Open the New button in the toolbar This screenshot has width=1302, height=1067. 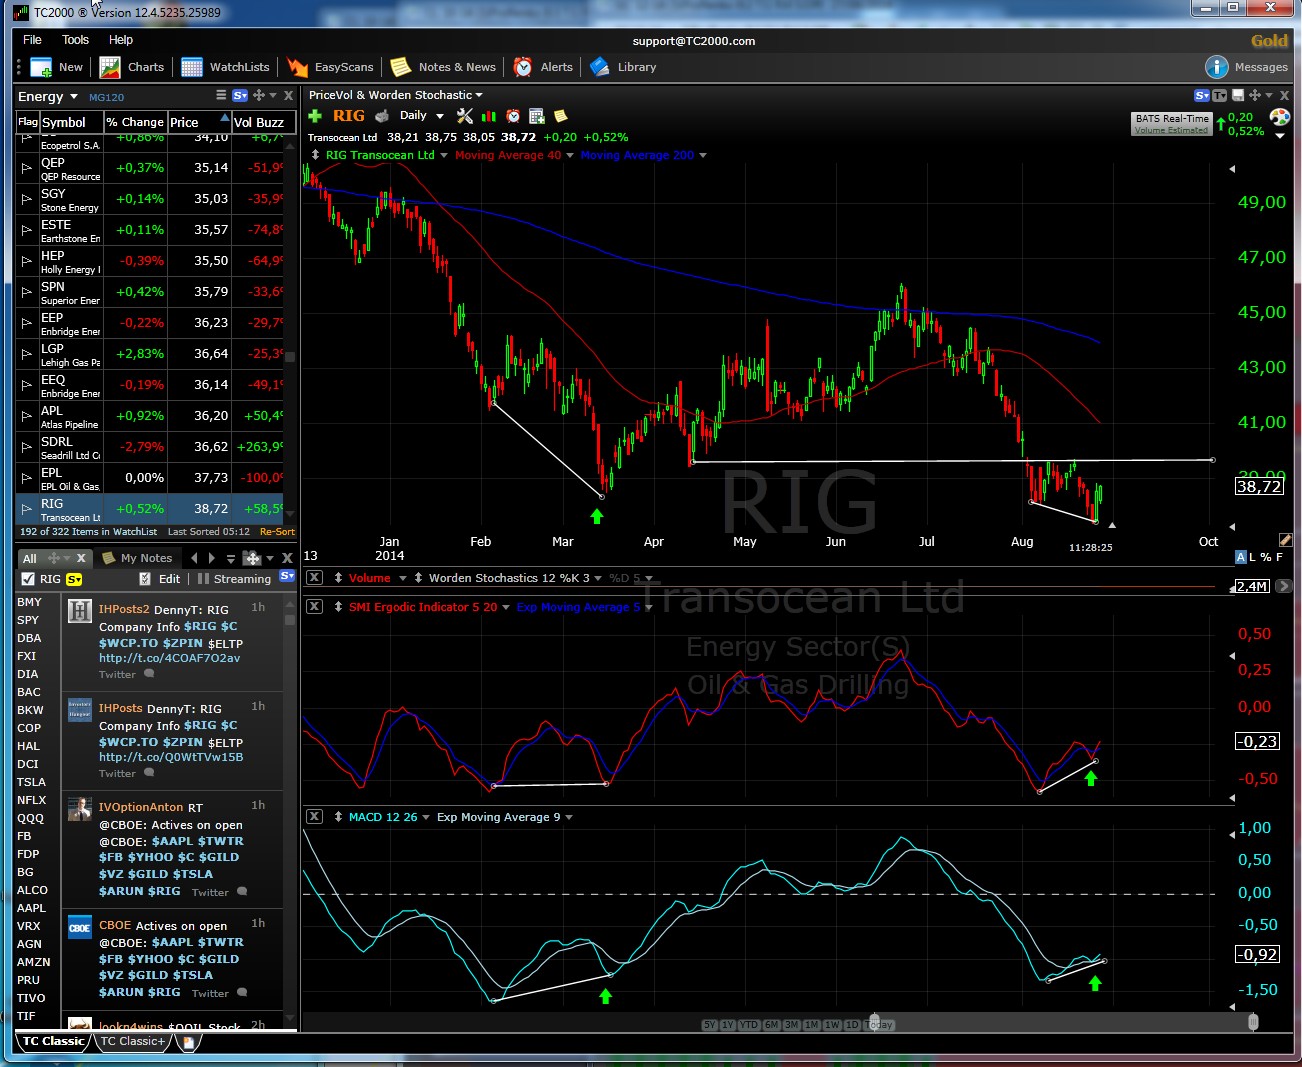click(x=57, y=67)
